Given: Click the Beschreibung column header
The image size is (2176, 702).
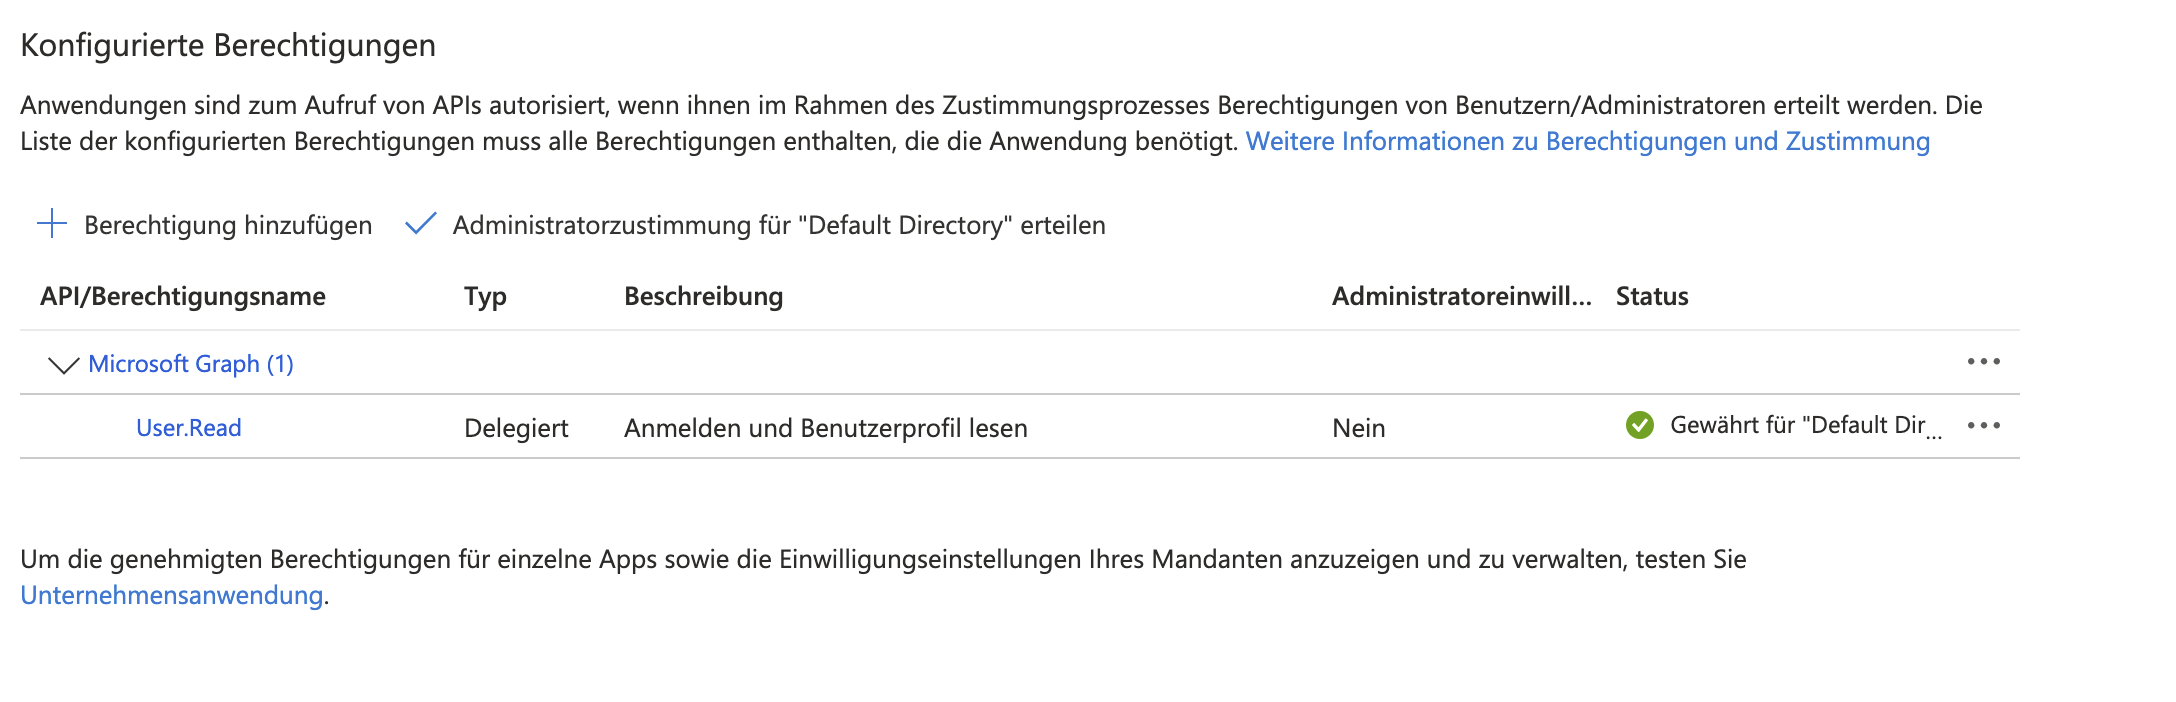Looking at the screenshot, I should point(704,296).
